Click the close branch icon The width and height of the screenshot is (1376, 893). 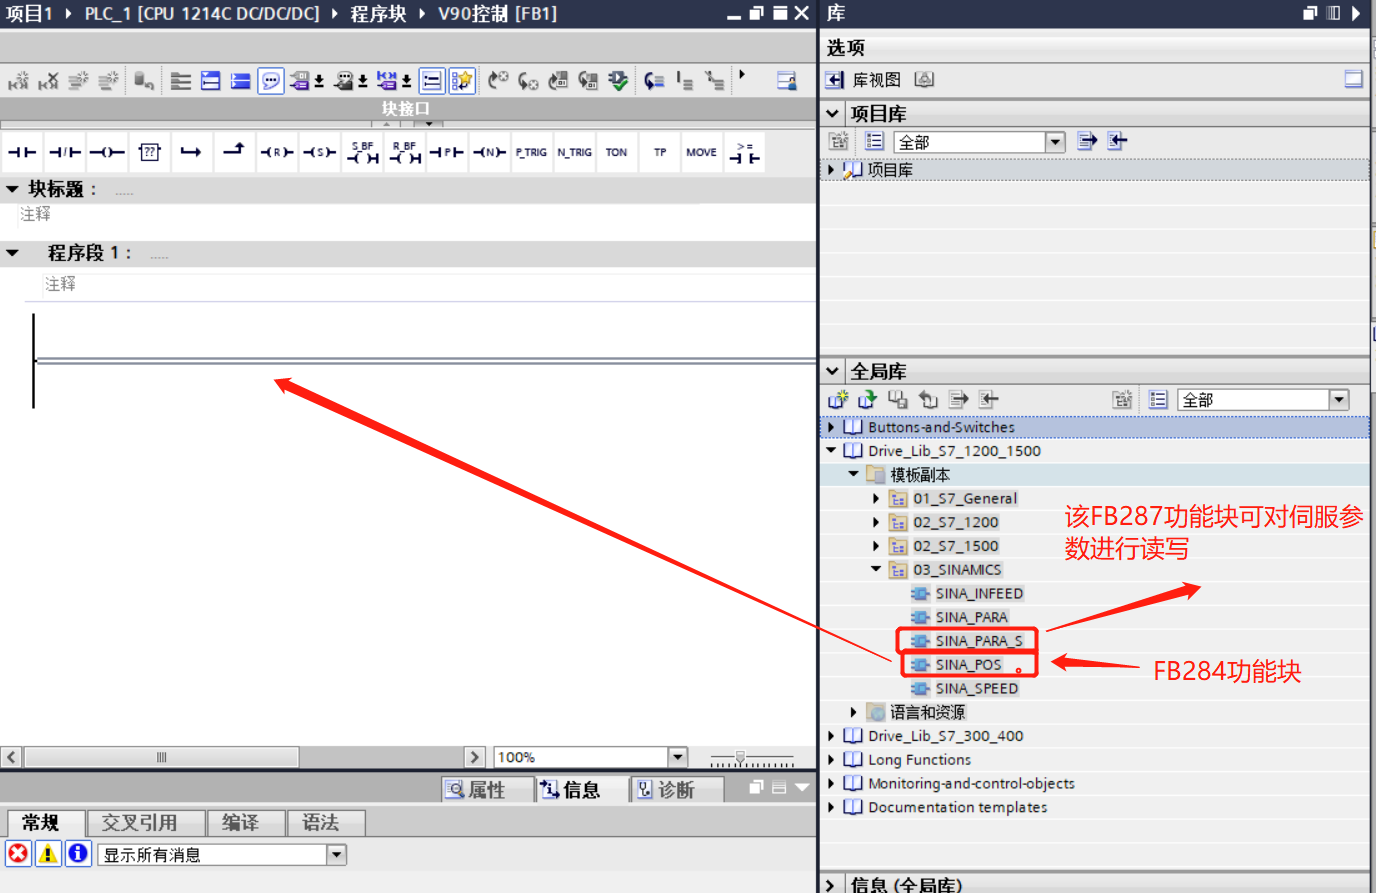click(x=234, y=152)
